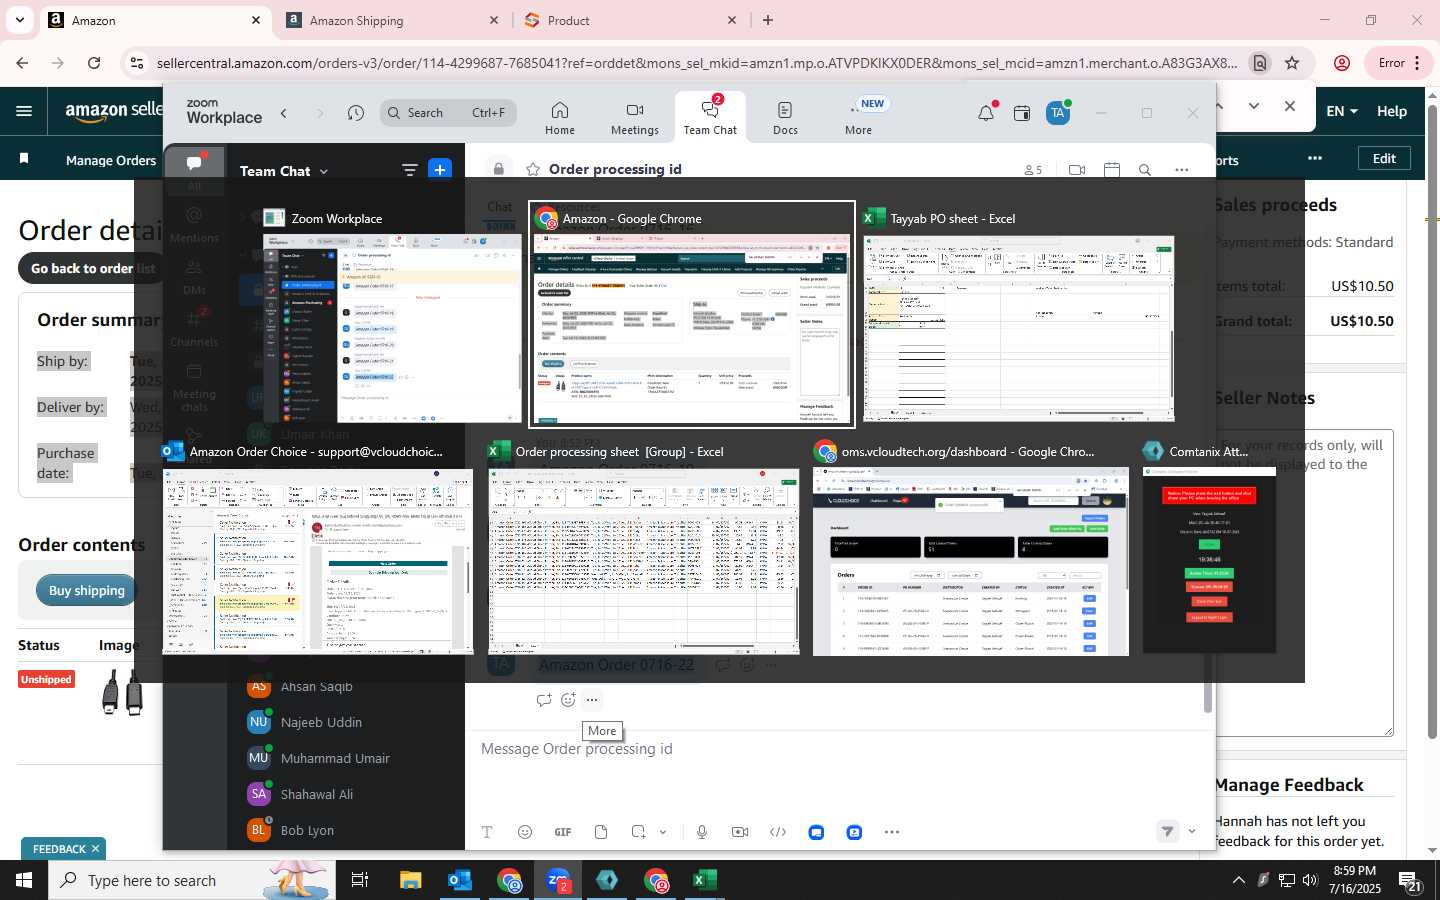Image resolution: width=1440 pixels, height=900 pixels.
Task: Open Team Chat filter icon
Action: pyautogui.click(x=409, y=170)
